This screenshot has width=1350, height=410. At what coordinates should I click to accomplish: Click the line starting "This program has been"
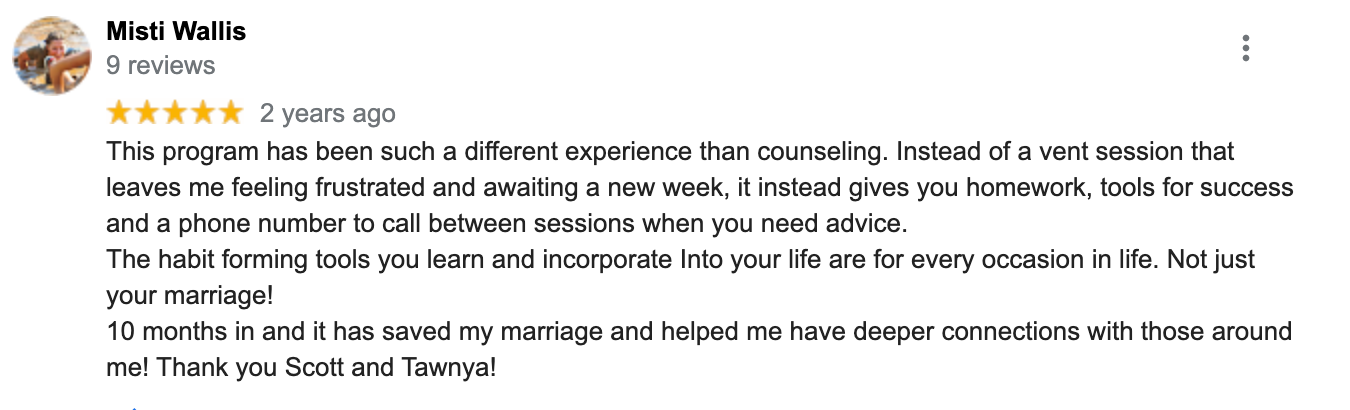pyautogui.click(x=670, y=153)
